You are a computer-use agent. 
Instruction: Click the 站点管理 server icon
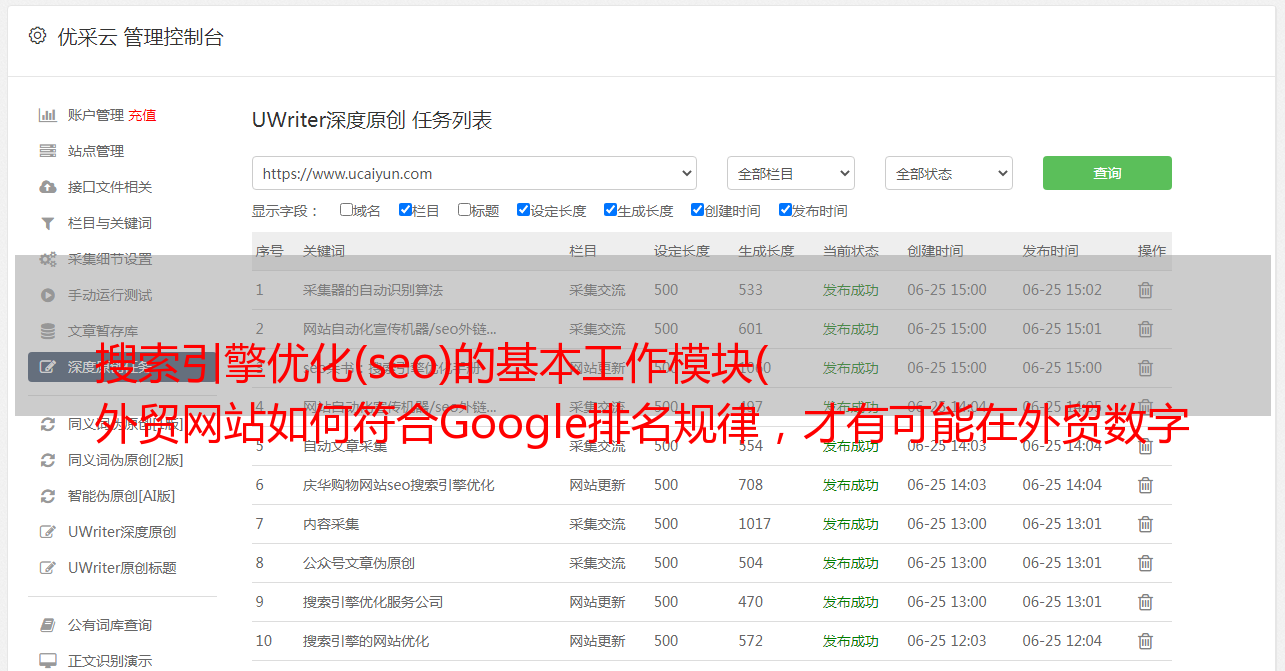click(47, 151)
